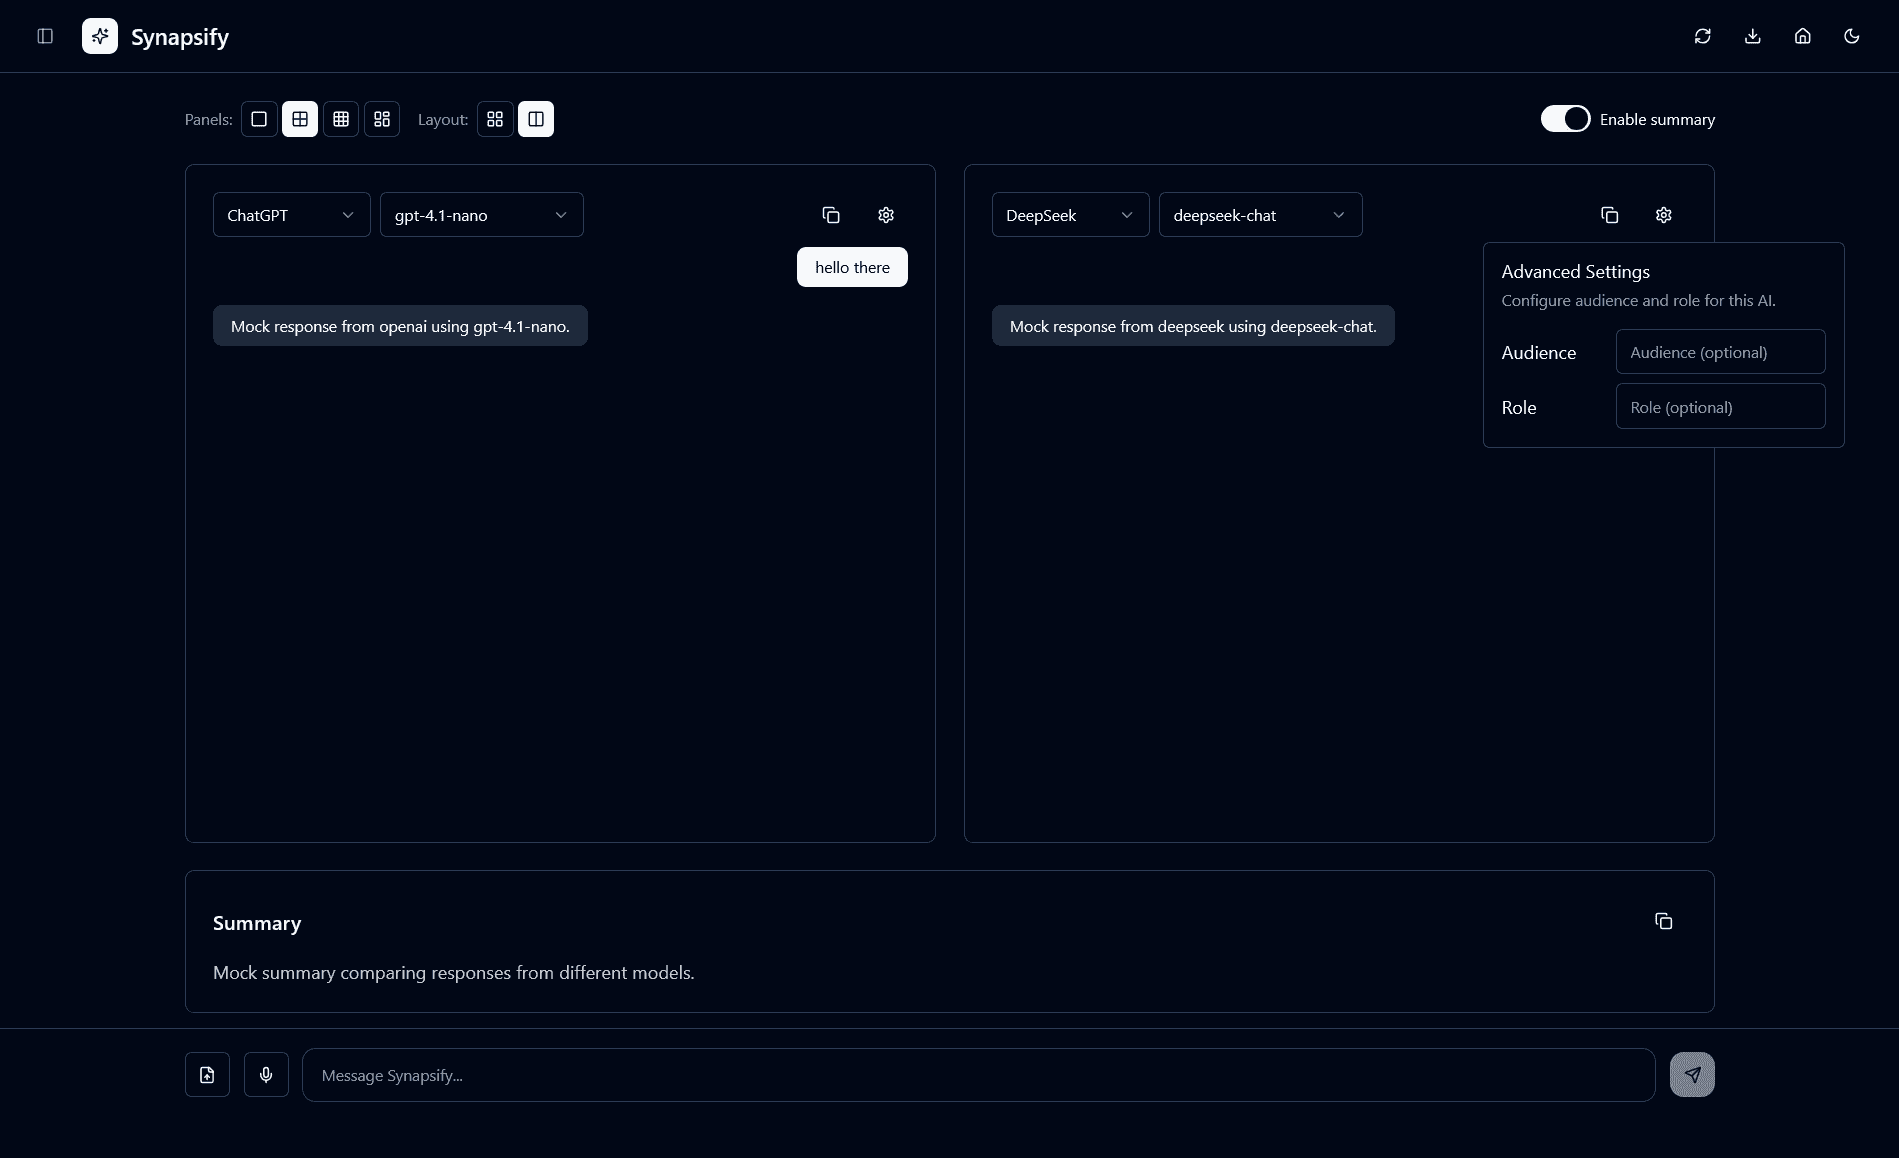The width and height of the screenshot is (1899, 1158).
Task: Select the single panel view
Action: coord(259,118)
